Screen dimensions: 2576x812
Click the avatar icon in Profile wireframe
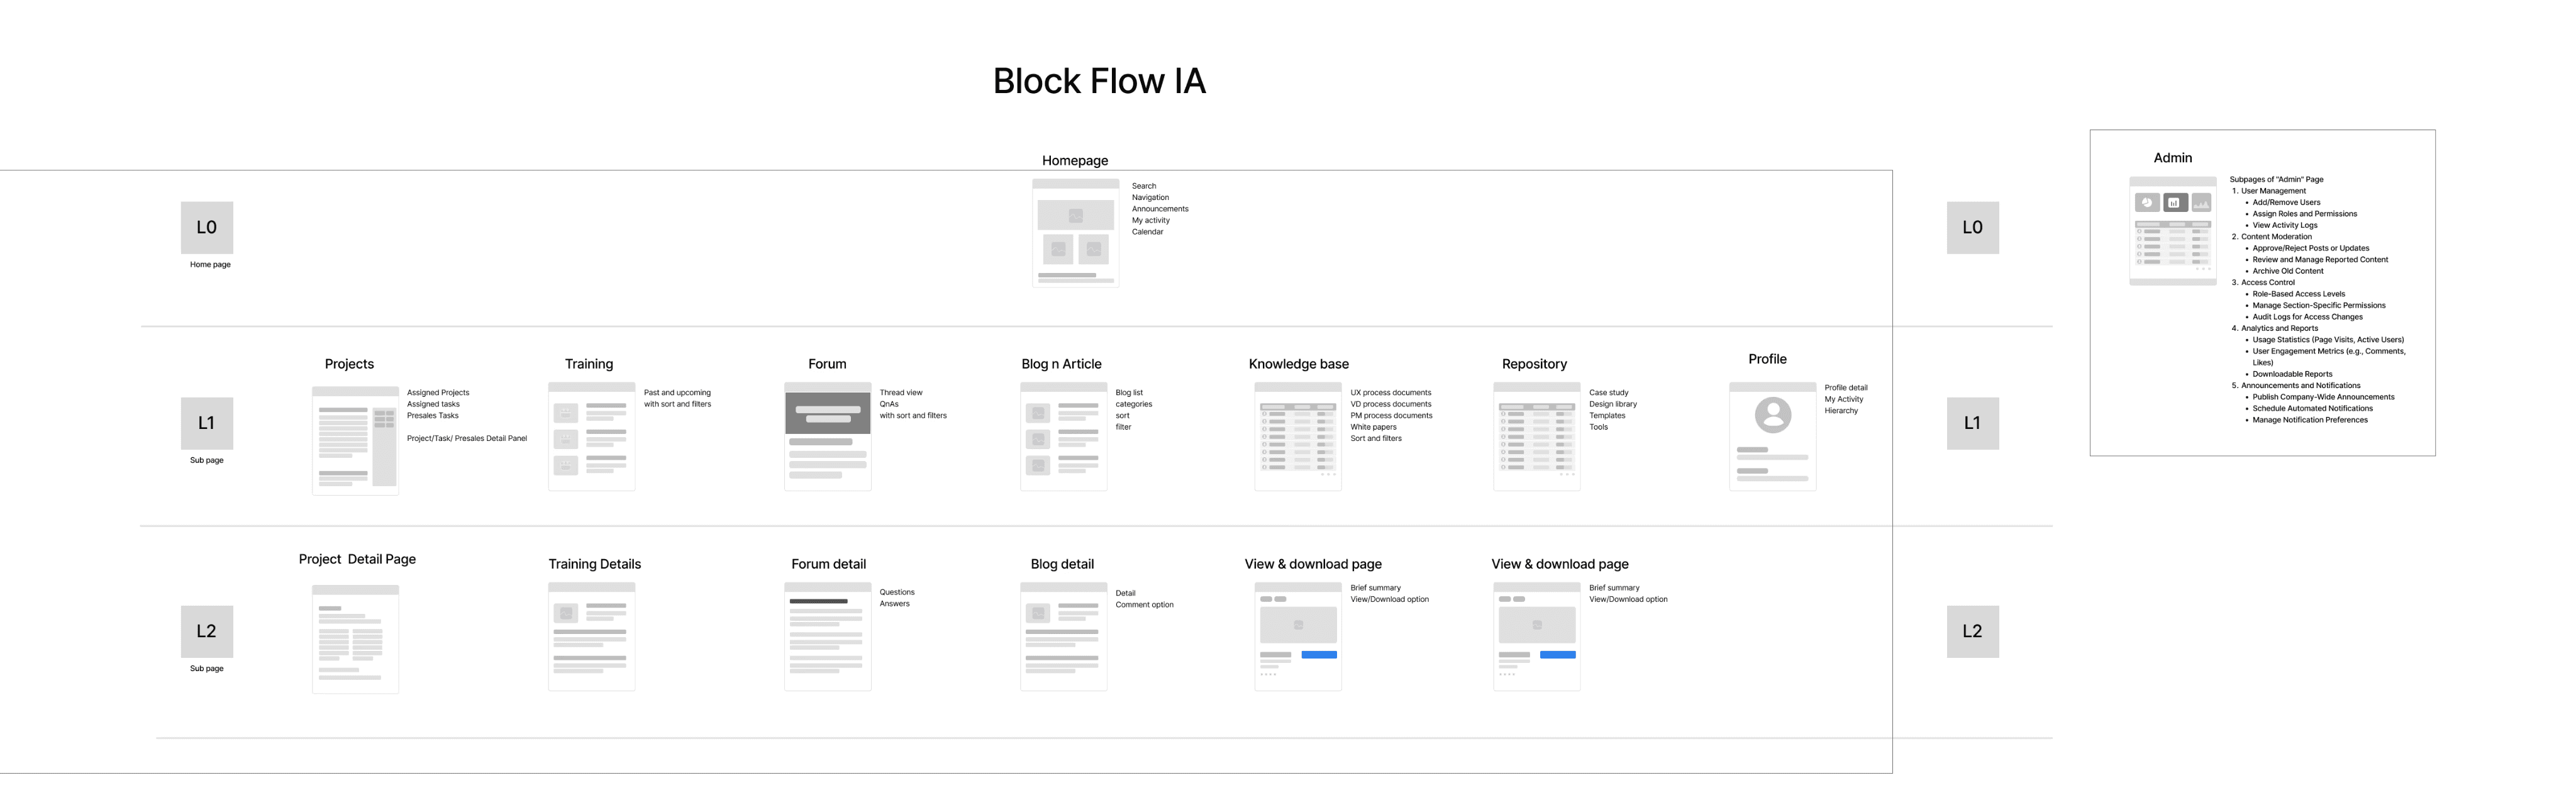[x=1773, y=414]
